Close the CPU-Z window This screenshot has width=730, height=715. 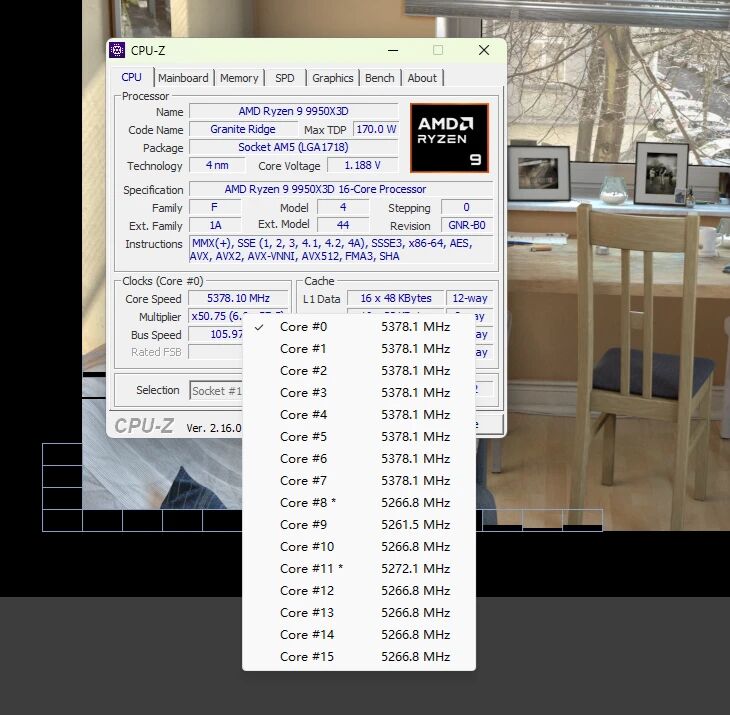(484, 50)
